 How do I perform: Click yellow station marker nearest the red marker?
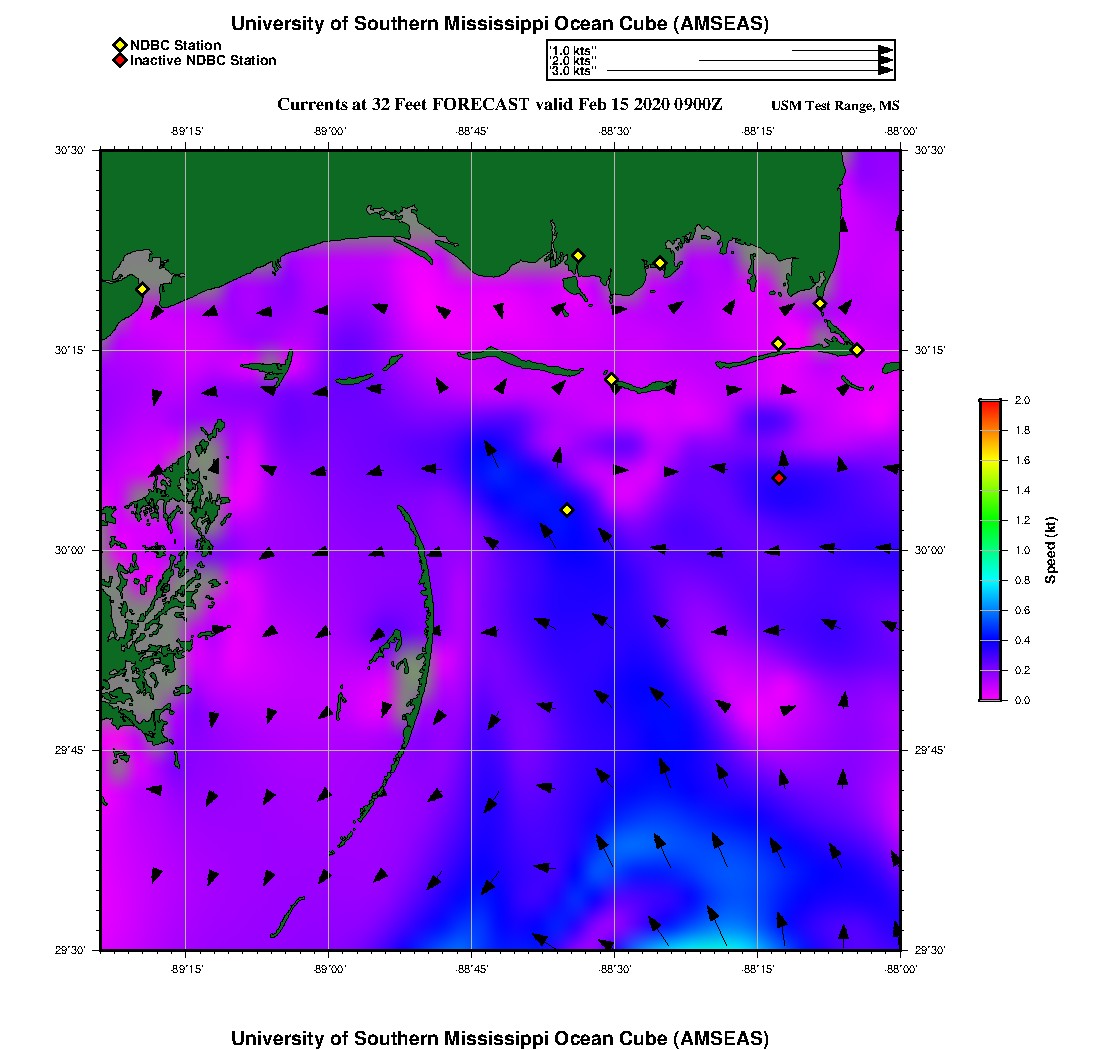(778, 344)
